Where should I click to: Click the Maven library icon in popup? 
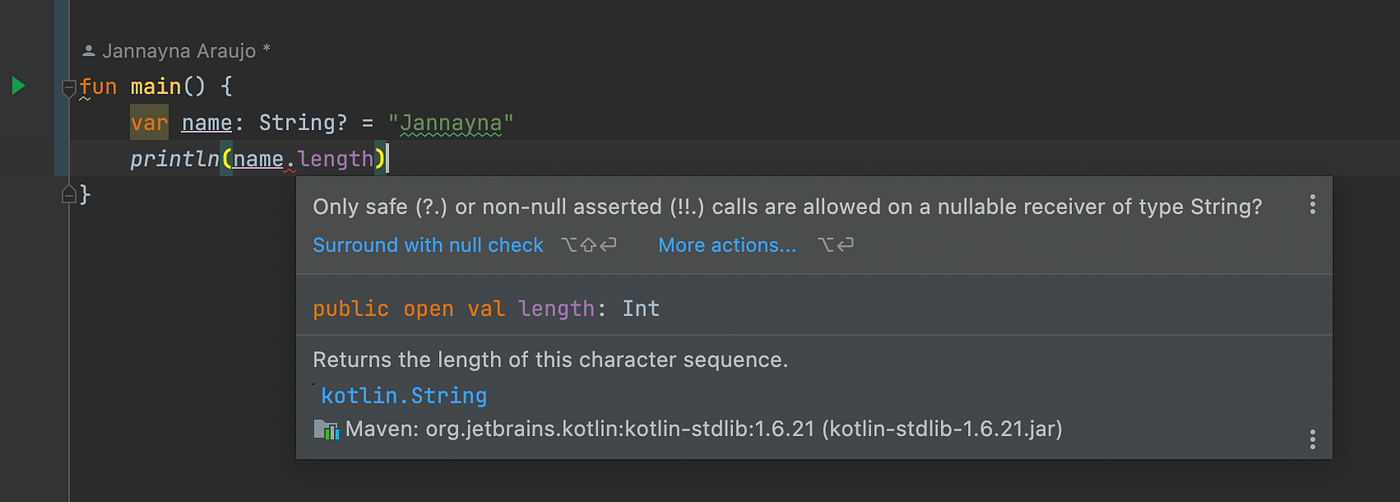click(x=326, y=430)
